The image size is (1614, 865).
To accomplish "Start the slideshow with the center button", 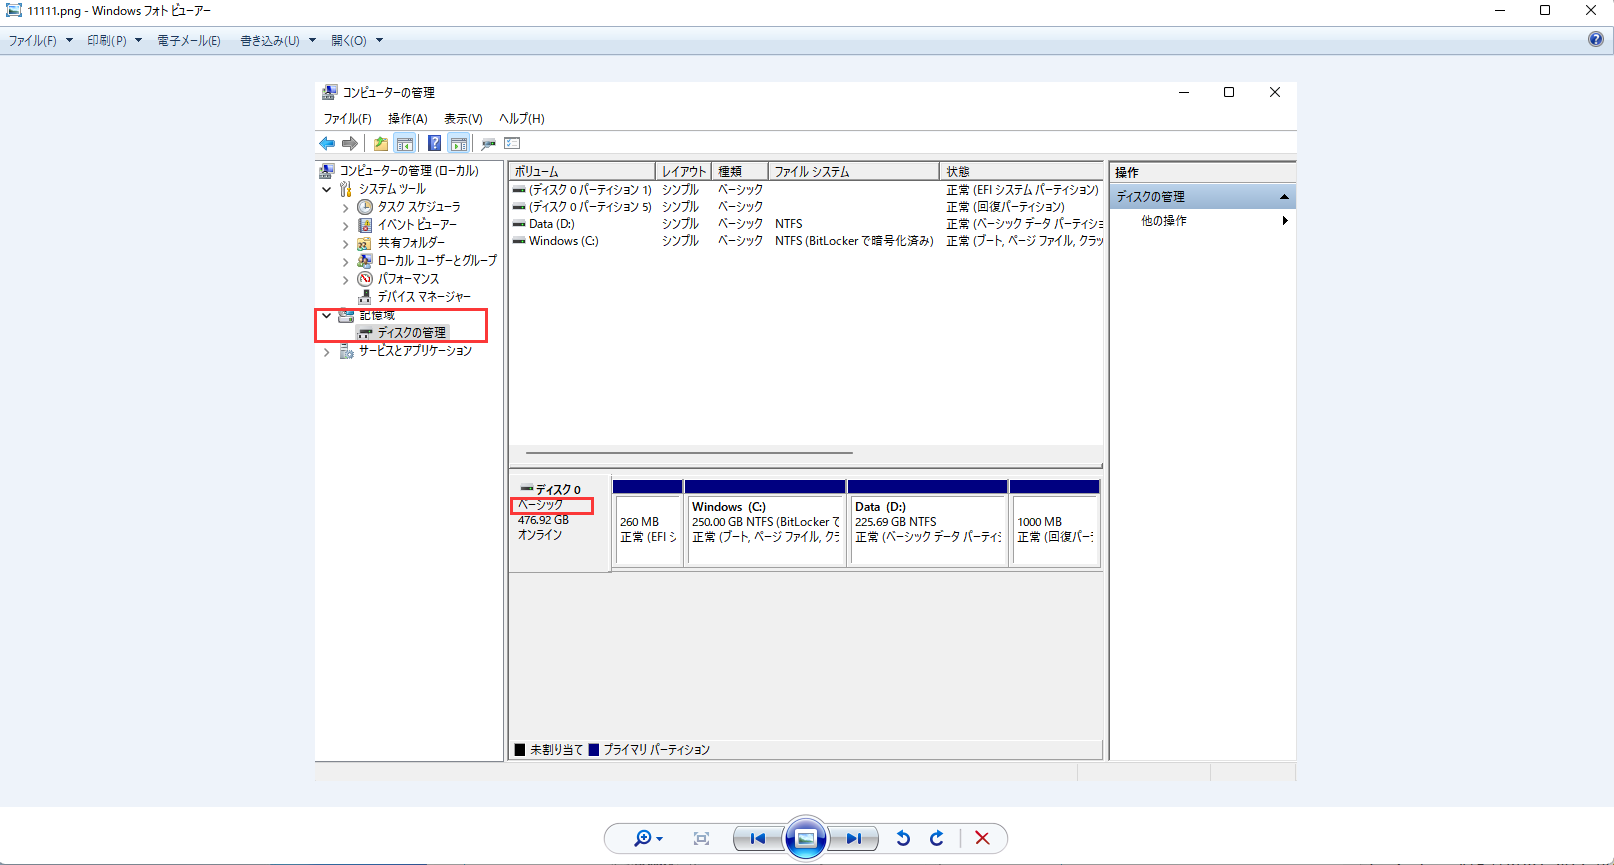I will (x=806, y=838).
